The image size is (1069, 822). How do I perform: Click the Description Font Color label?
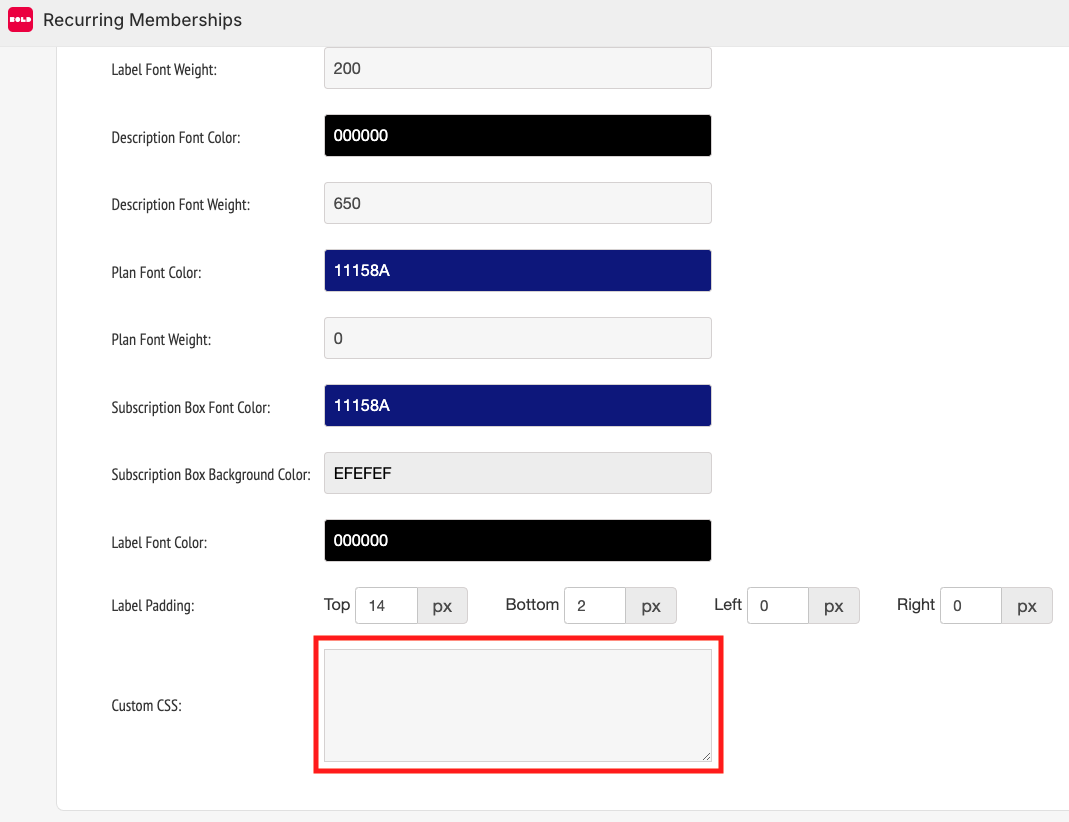point(176,137)
